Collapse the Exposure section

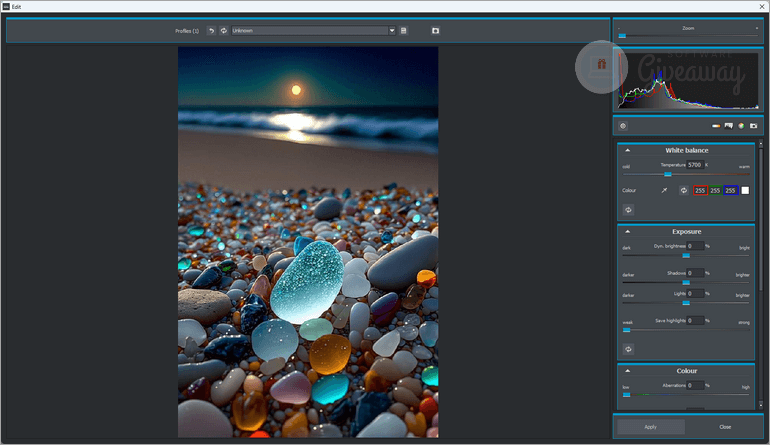point(627,232)
